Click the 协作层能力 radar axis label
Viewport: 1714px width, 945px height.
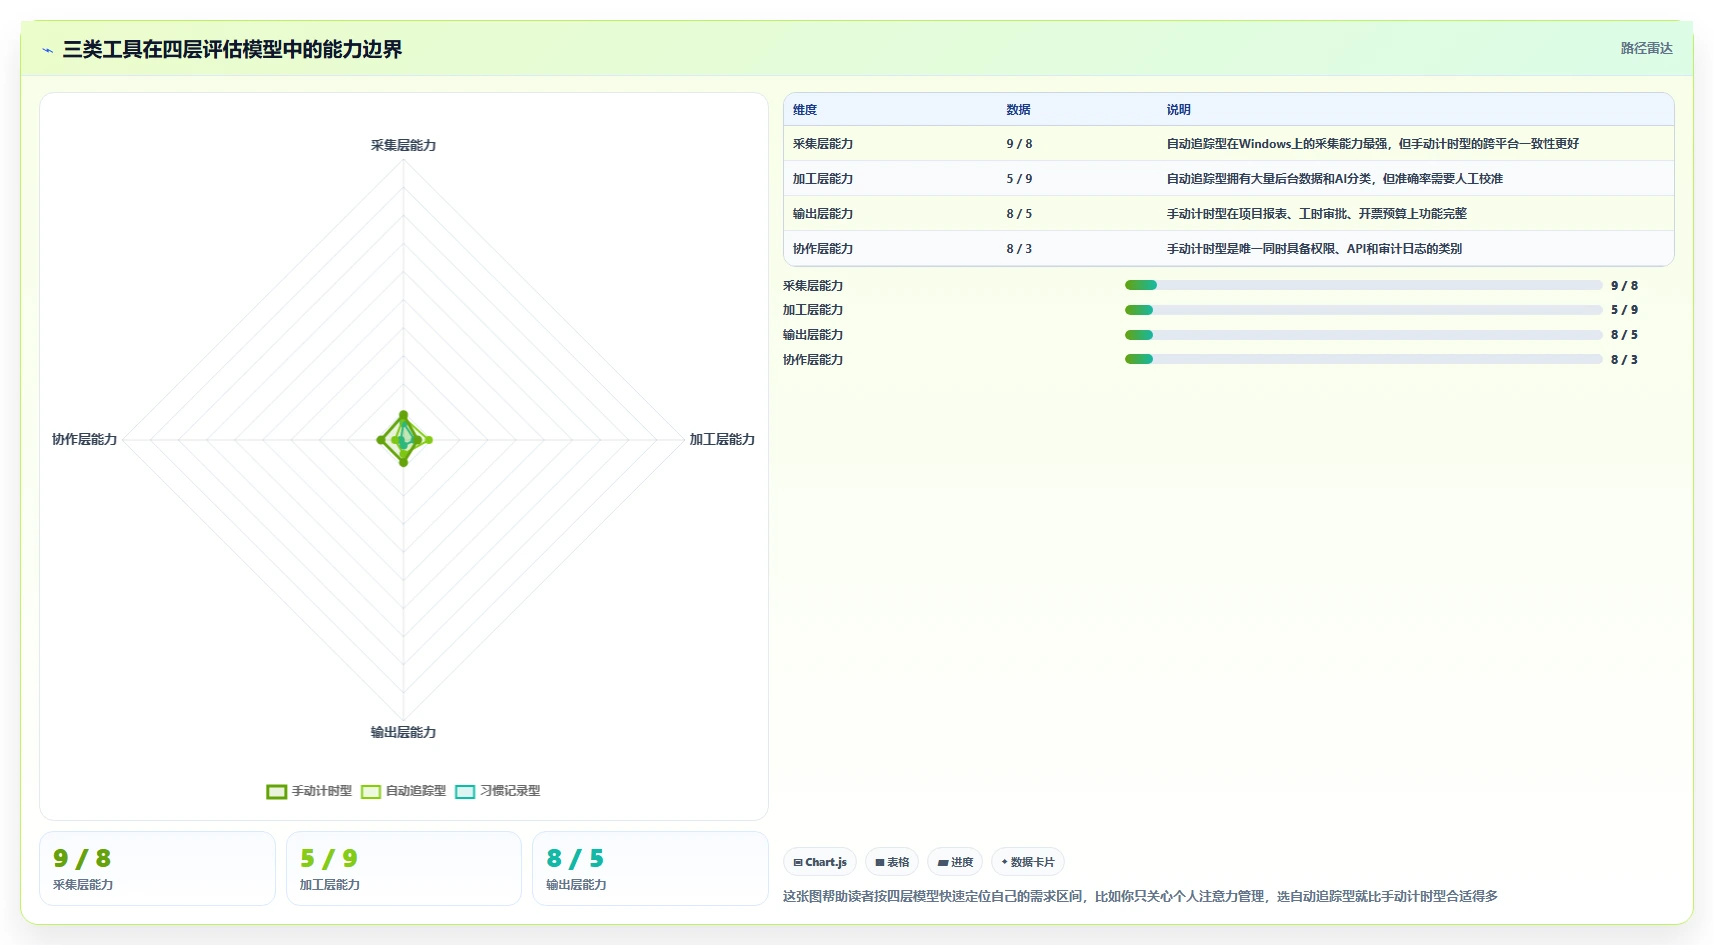85,439
